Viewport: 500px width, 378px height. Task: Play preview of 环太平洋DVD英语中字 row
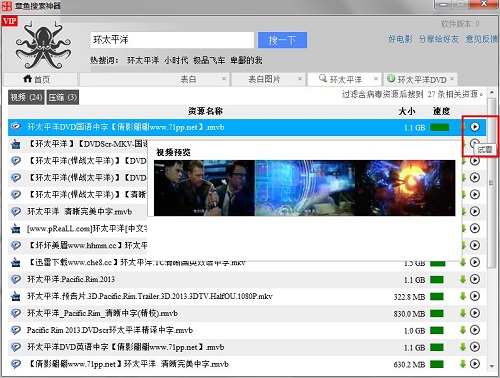475,347
